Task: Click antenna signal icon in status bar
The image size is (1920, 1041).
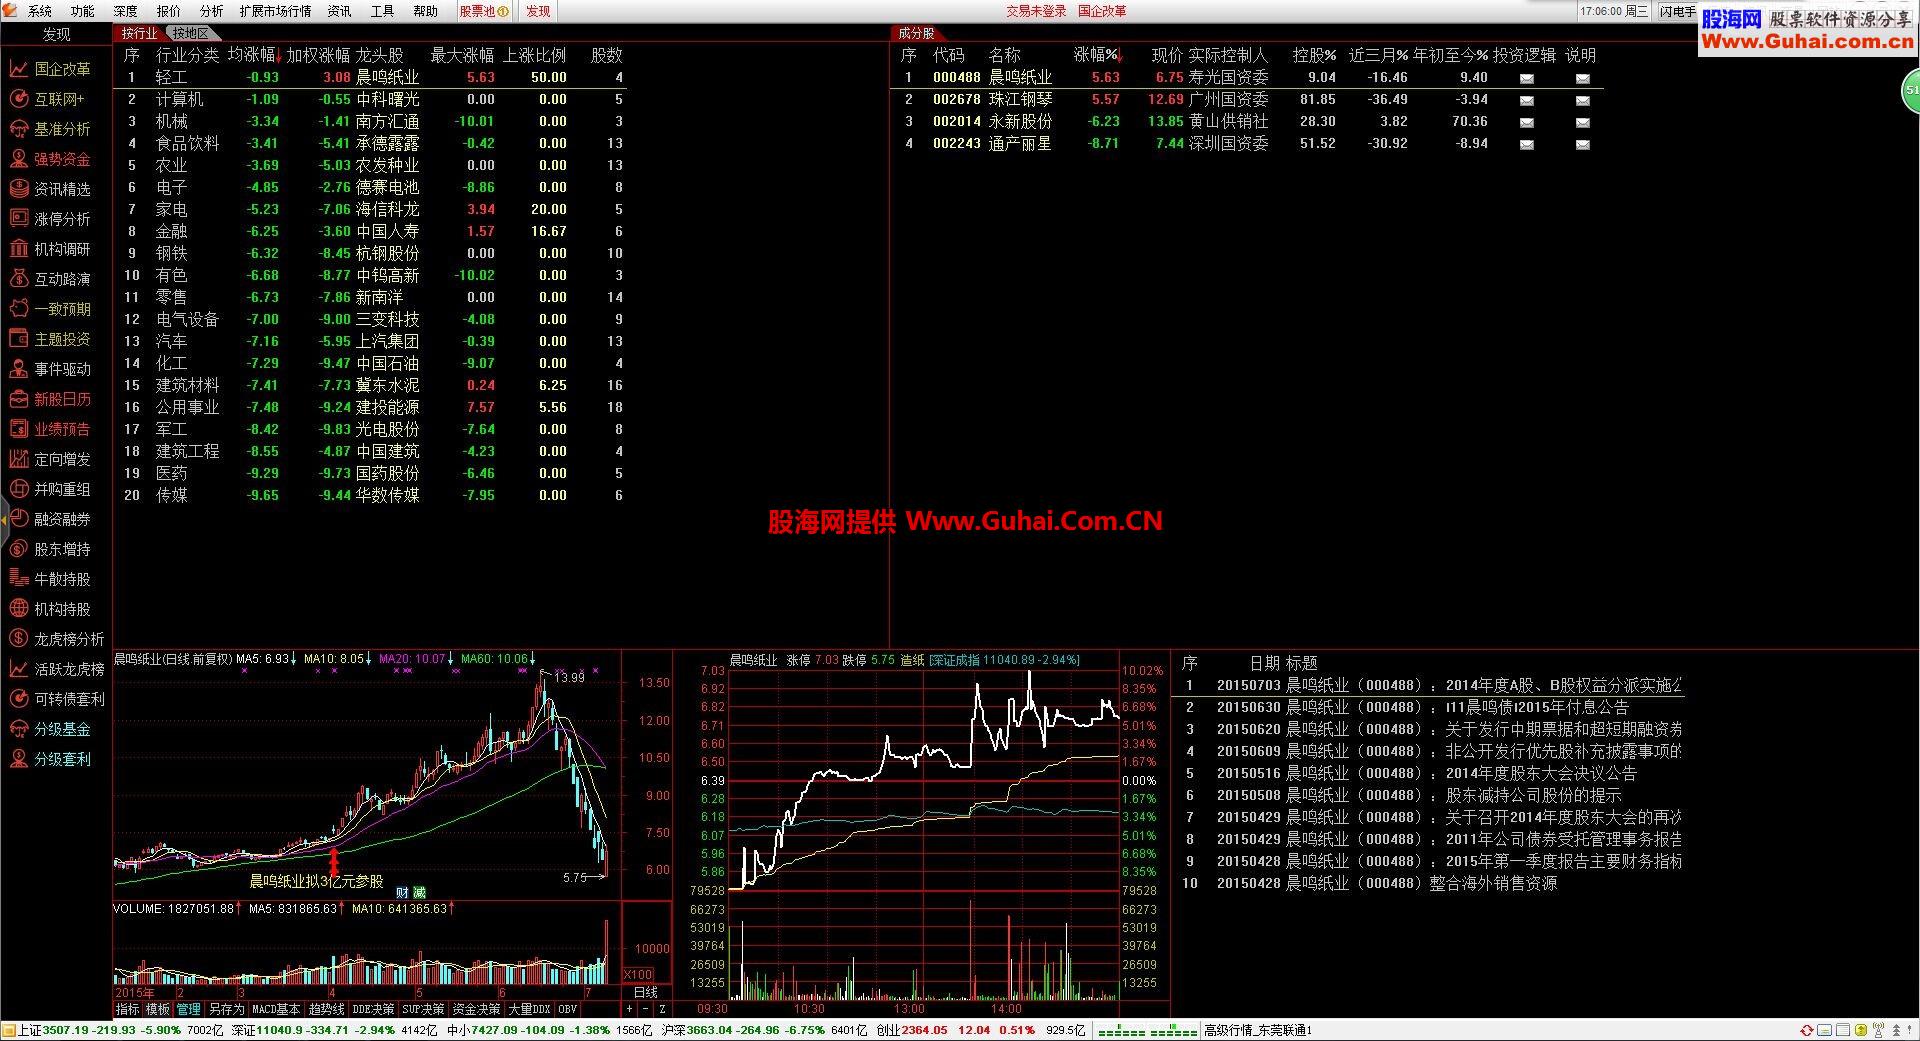Action: coord(1879,1030)
